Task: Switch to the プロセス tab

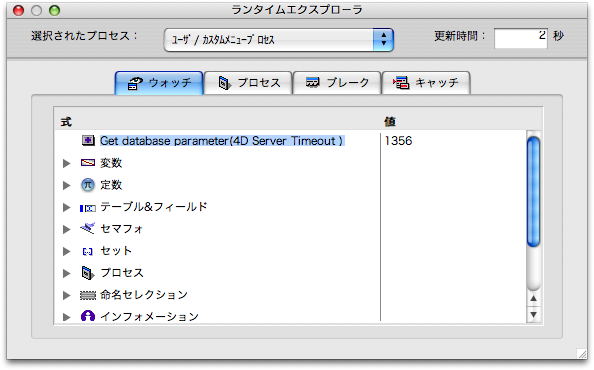Action: 248,83
